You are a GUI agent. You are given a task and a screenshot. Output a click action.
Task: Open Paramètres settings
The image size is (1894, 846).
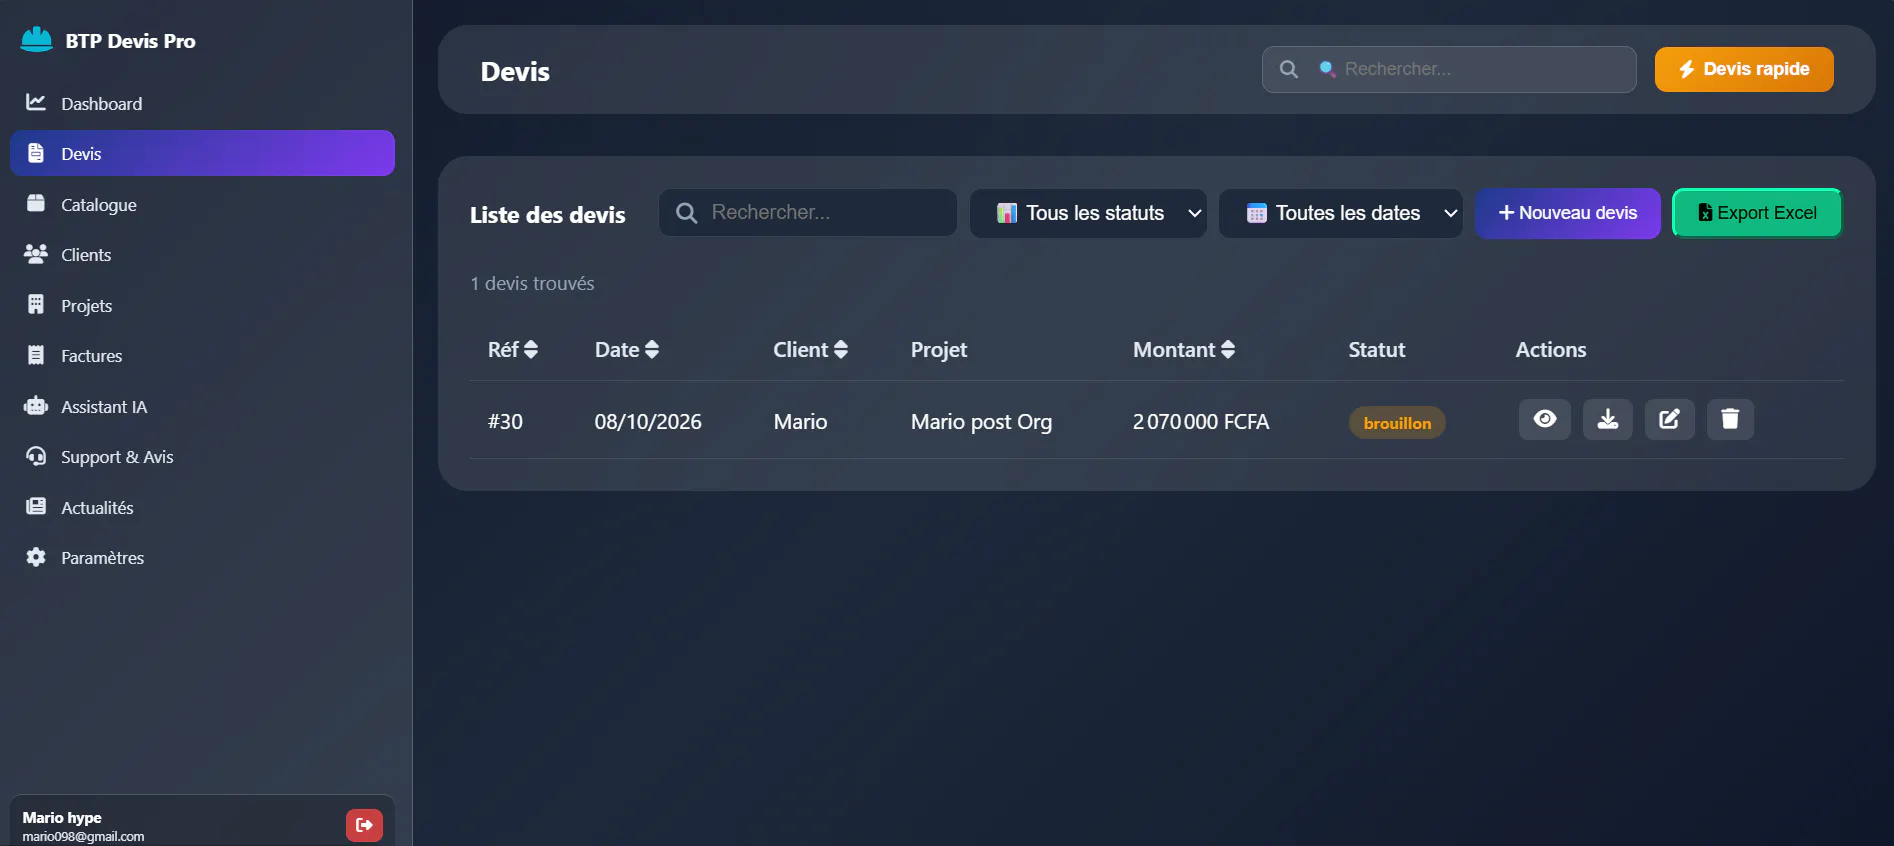point(202,557)
